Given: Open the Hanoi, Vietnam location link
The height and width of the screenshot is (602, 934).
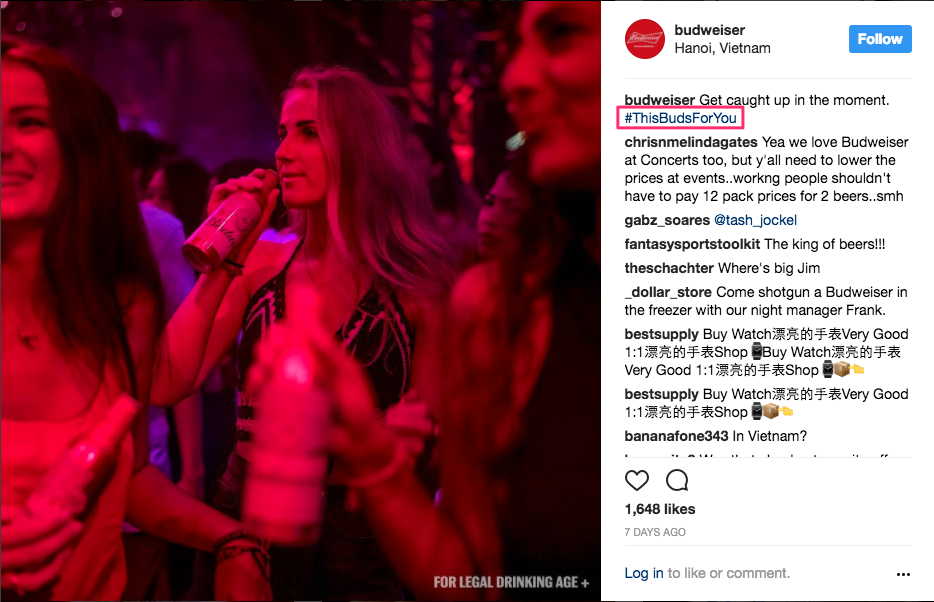Looking at the screenshot, I should 722,48.
